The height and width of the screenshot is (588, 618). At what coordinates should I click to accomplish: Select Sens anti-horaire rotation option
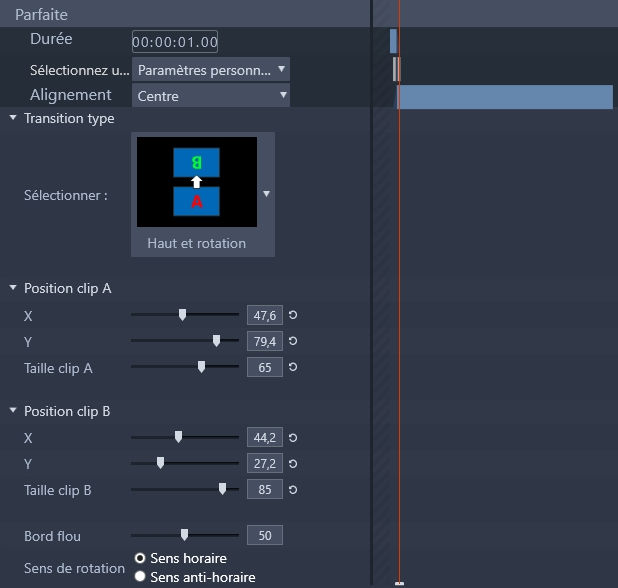point(140,577)
